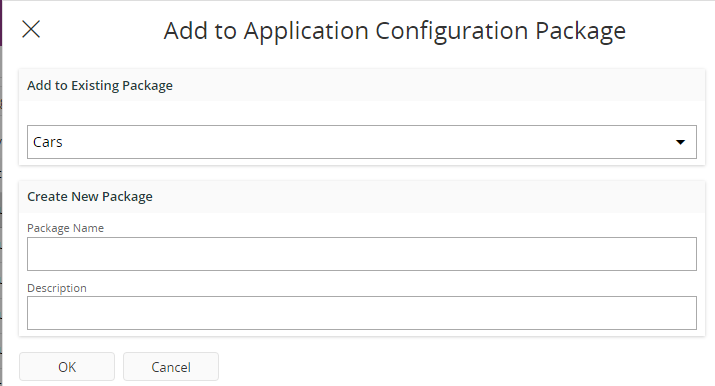This screenshot has width=715, height=386.
Task: Focus the Description input box
Action: (x=362, y=313)
